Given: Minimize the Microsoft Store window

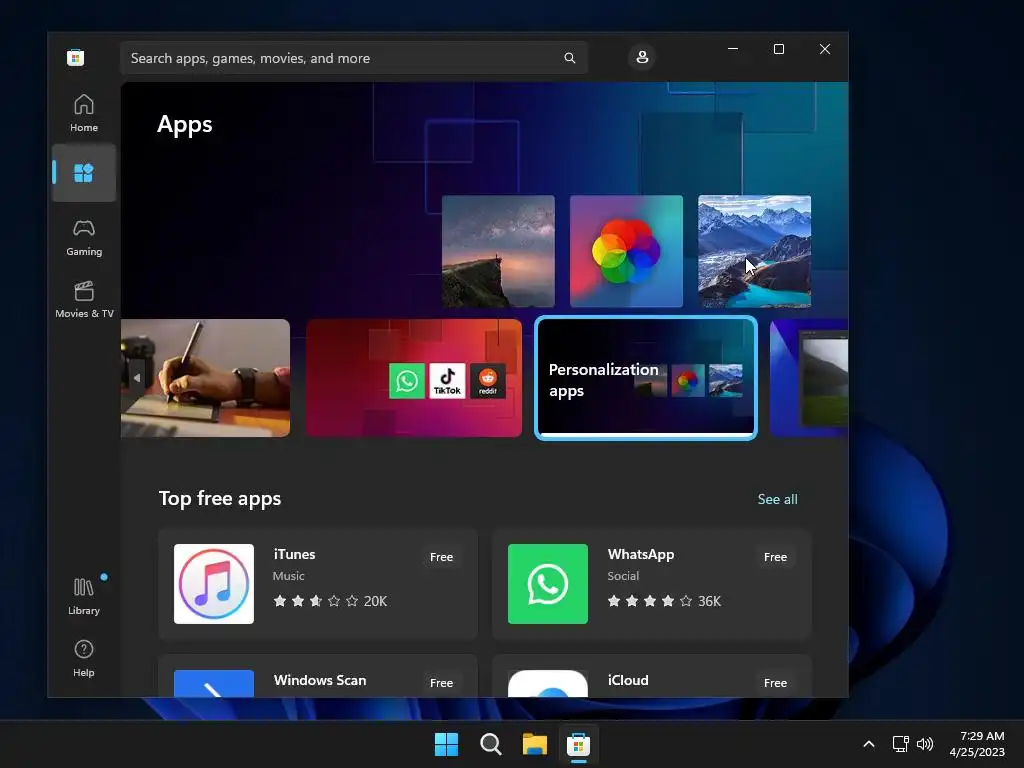Looking at the screenshot, I should pos(733,49).
